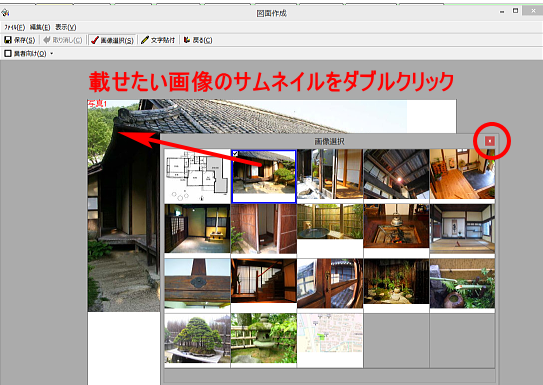
Task: Select the bonsai tree thumbnail
Action: pyautogui.click(x=197, y=338)
